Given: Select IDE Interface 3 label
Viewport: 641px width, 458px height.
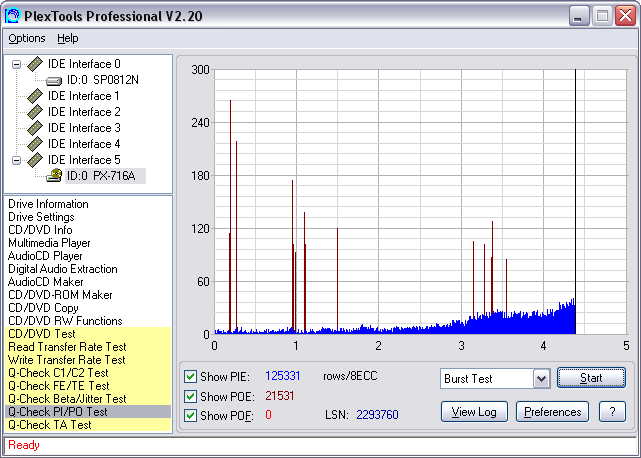Looking at the screenshot, I should click(84, 128).
